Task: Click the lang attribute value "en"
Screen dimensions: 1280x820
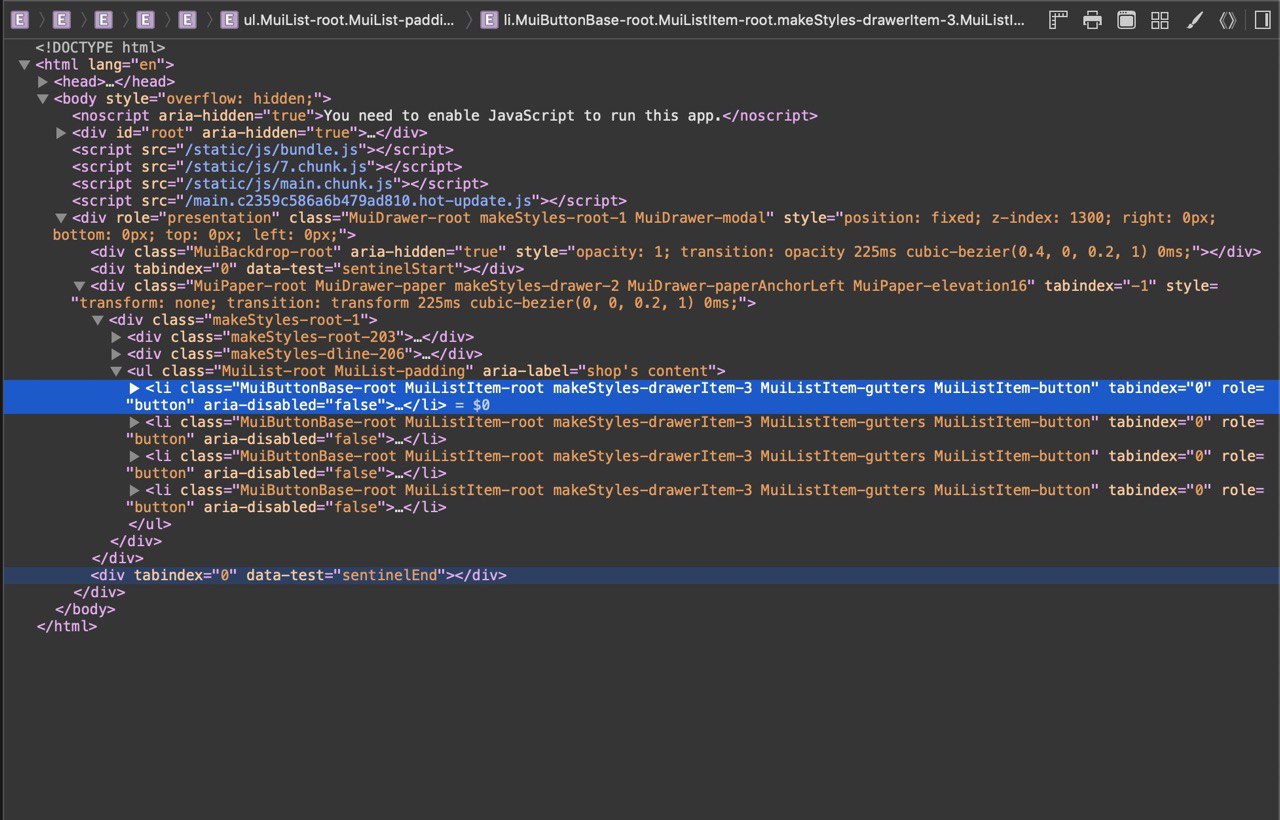Action: click(x=149, y=65)
